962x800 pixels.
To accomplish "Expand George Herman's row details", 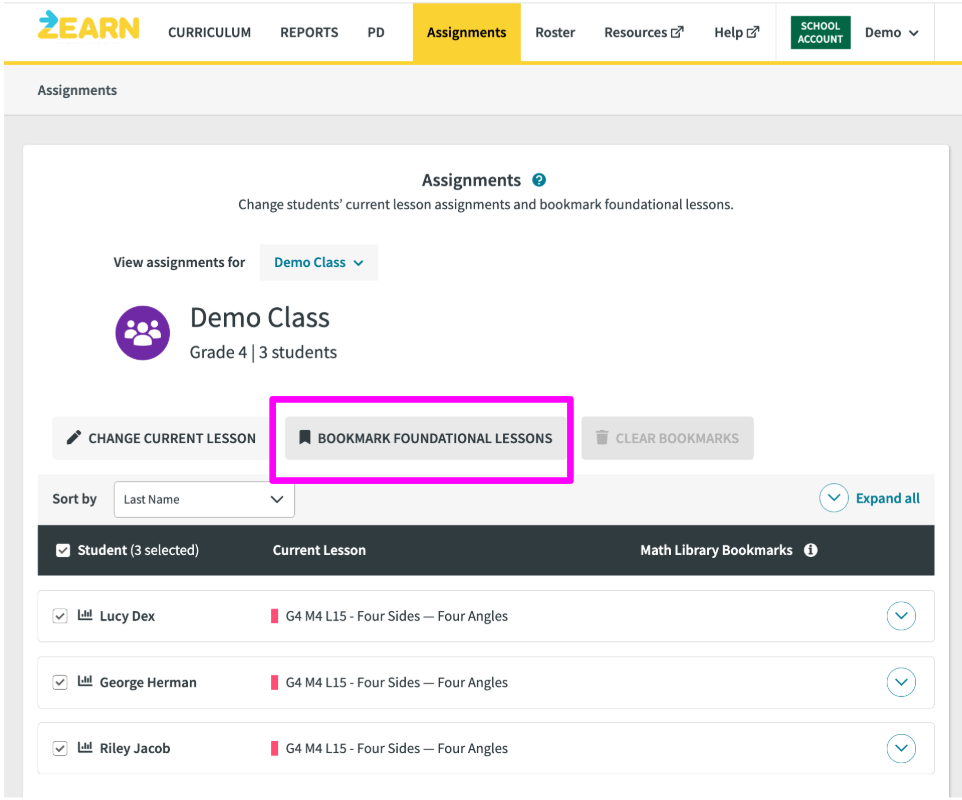I will 901,682.
